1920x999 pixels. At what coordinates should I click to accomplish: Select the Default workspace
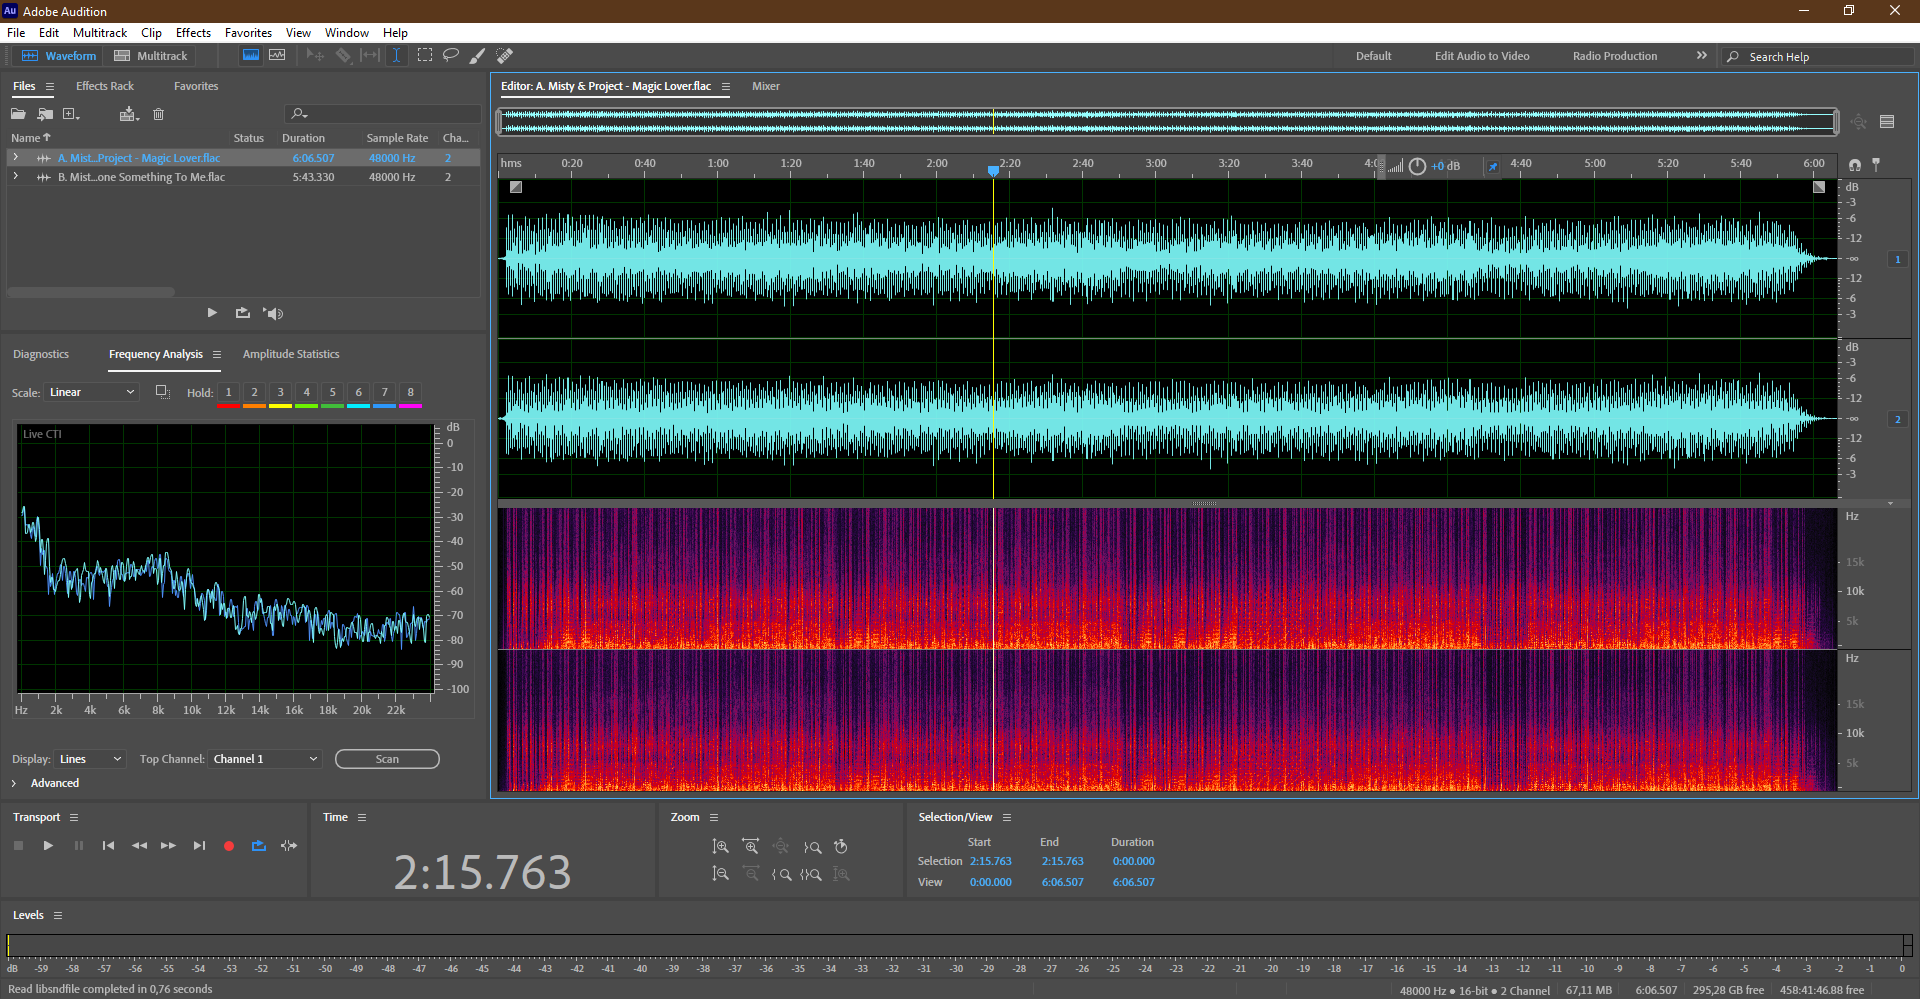(1373, 56)
